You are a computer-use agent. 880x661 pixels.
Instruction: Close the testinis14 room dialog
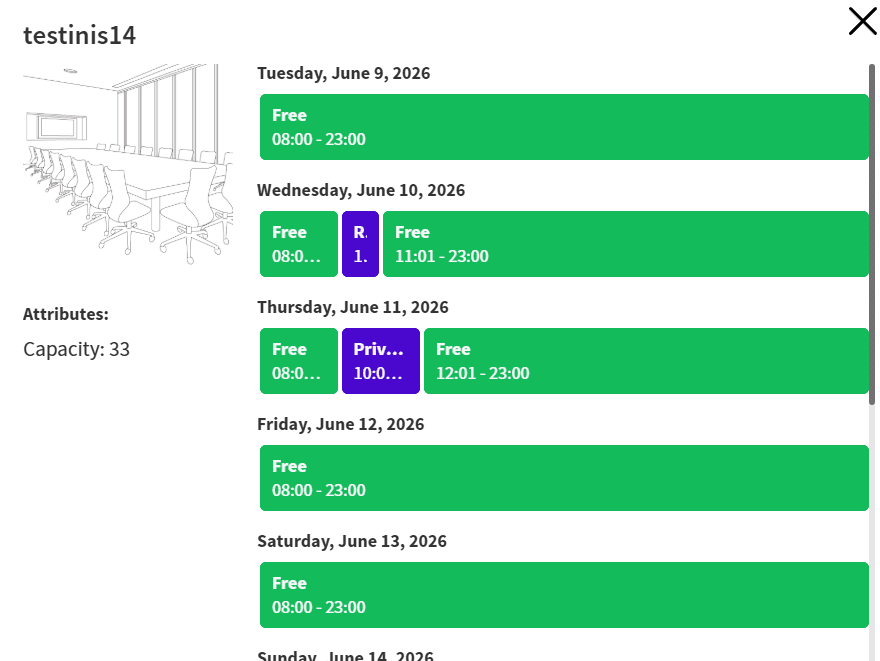coord(862,21)
